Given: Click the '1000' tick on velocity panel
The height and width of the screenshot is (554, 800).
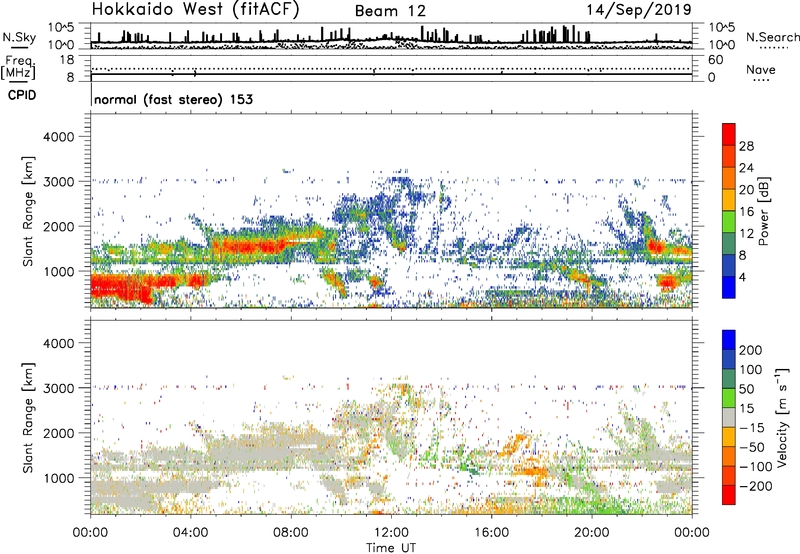Looking at the screenshot, I should coord(58,478).
